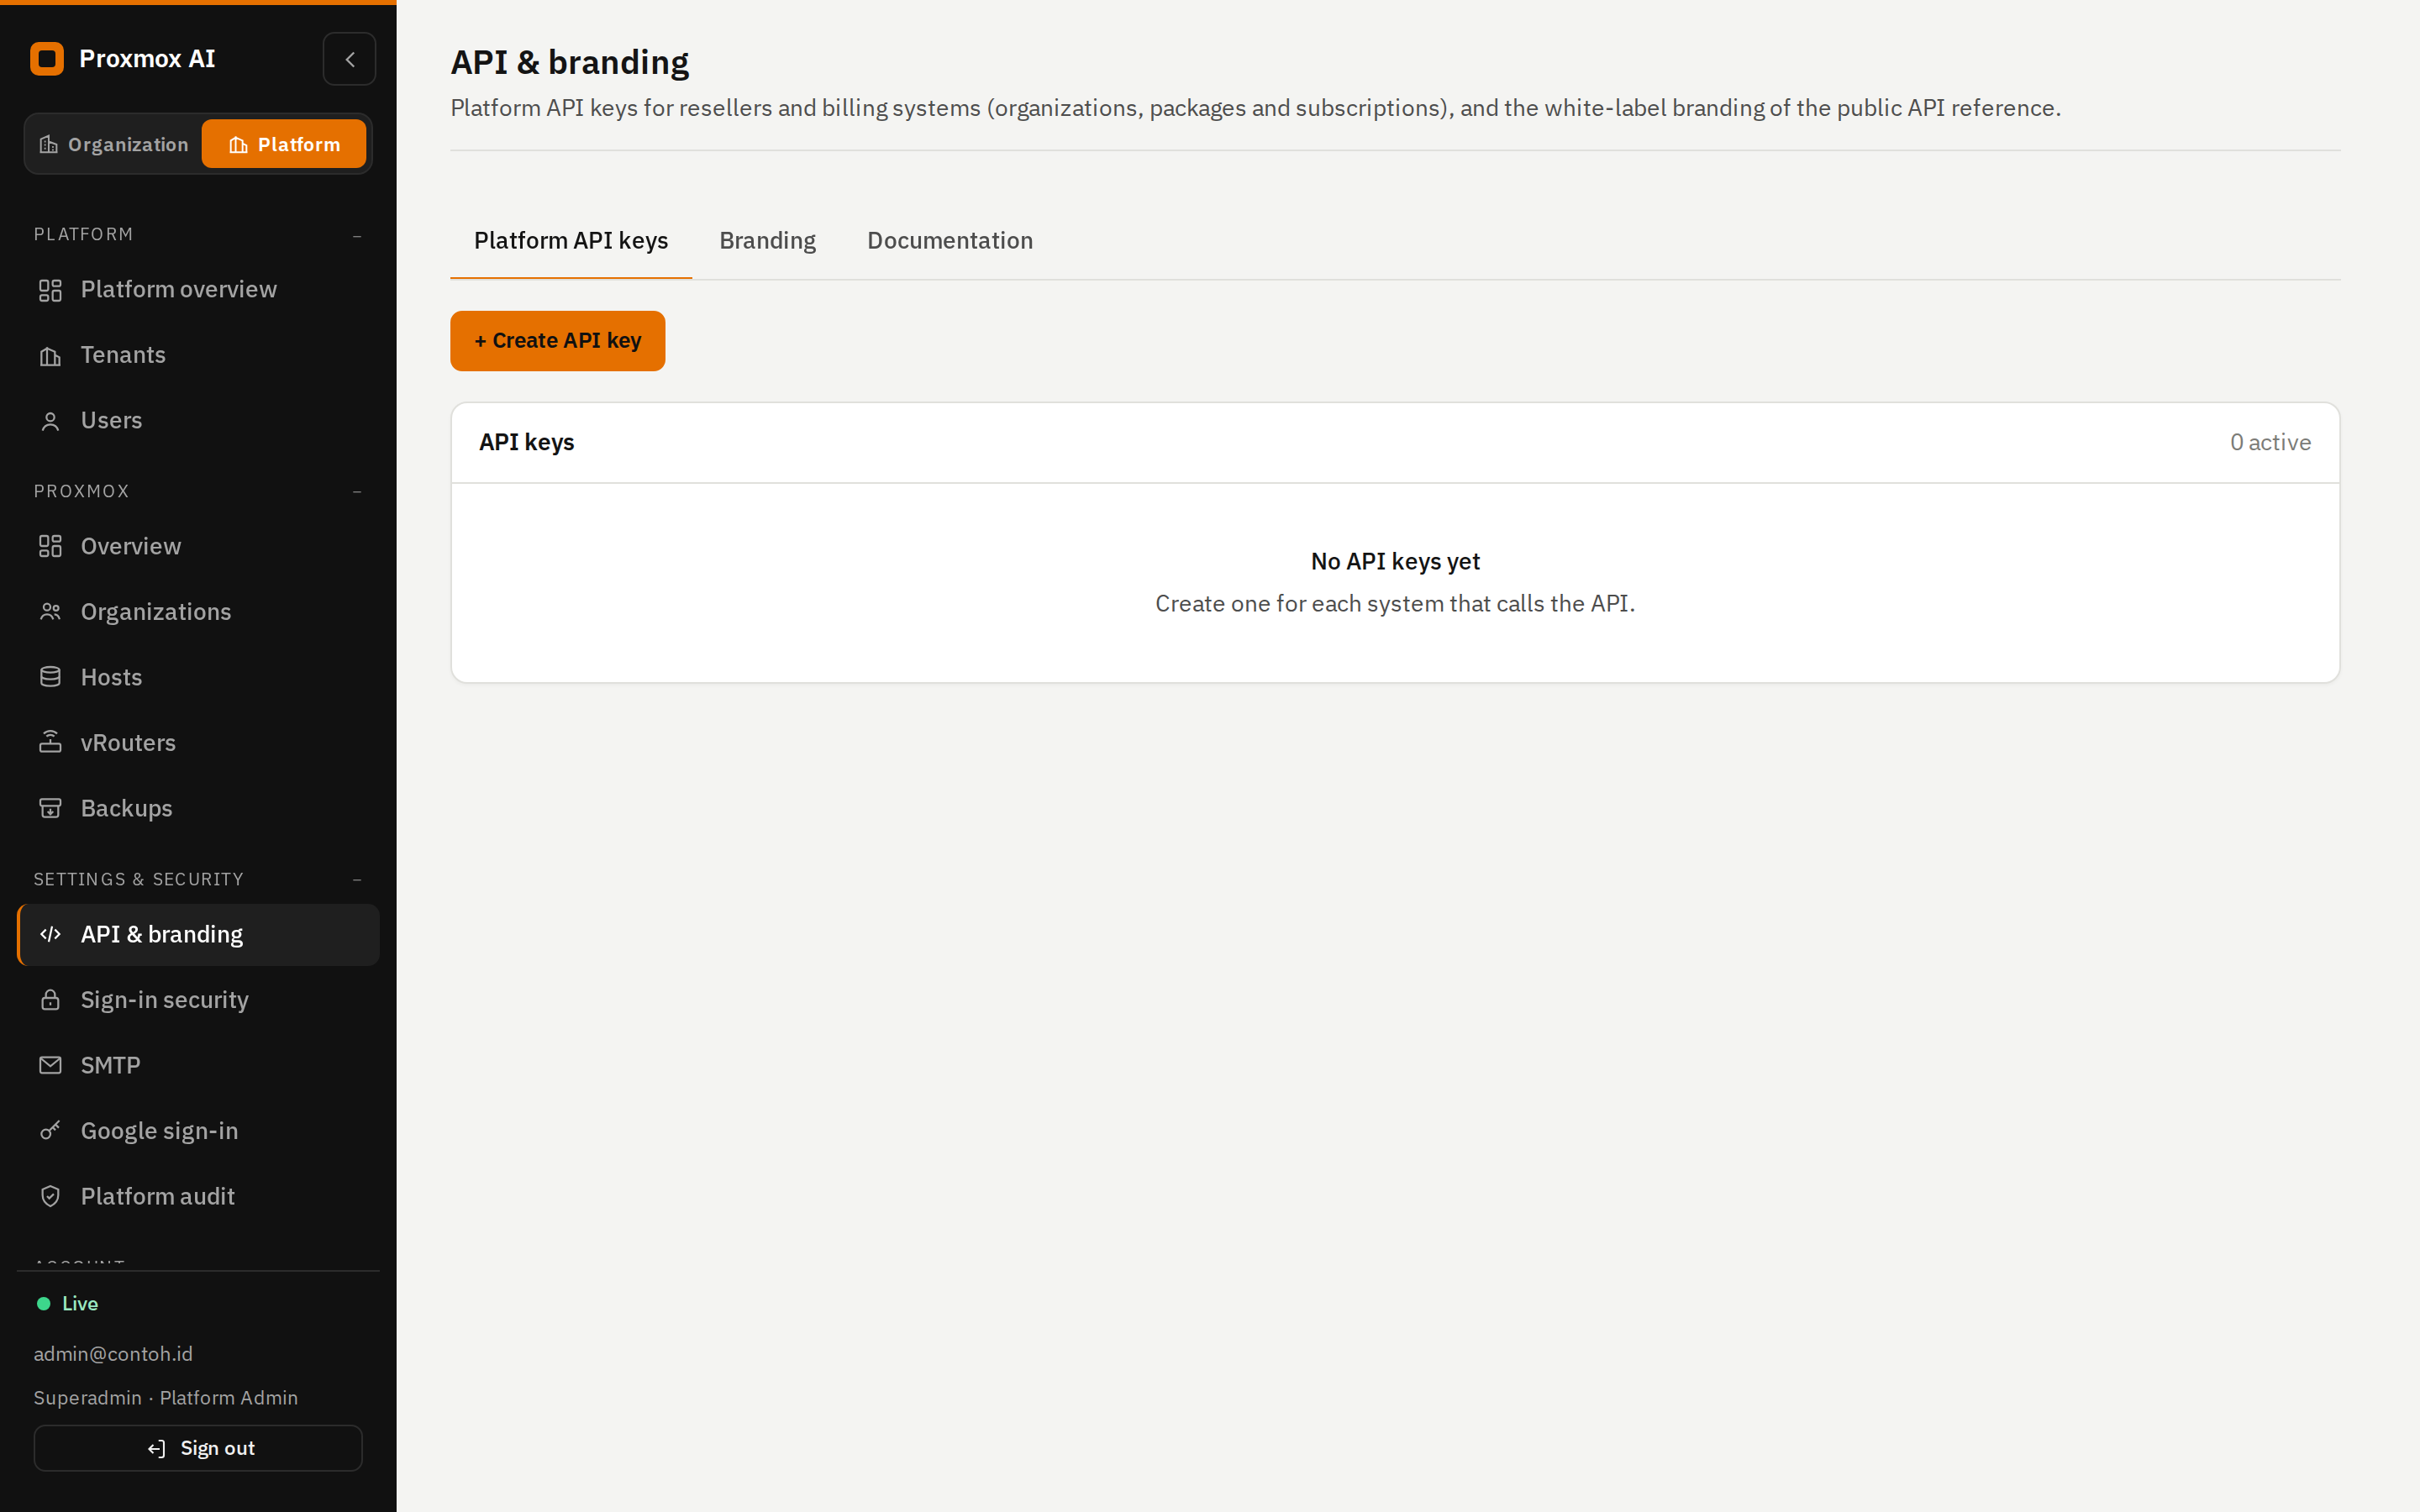Click the Live status indicator
The image size is (2420, 1512).
pyautogui.click(x=68, y=1303)
